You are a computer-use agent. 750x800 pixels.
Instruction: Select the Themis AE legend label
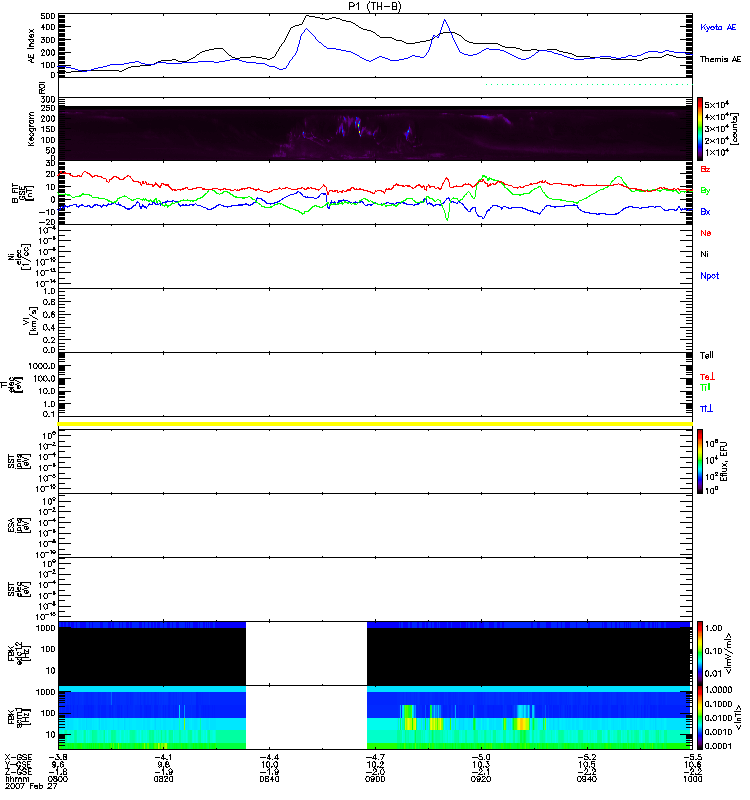[x=720, y=59]
